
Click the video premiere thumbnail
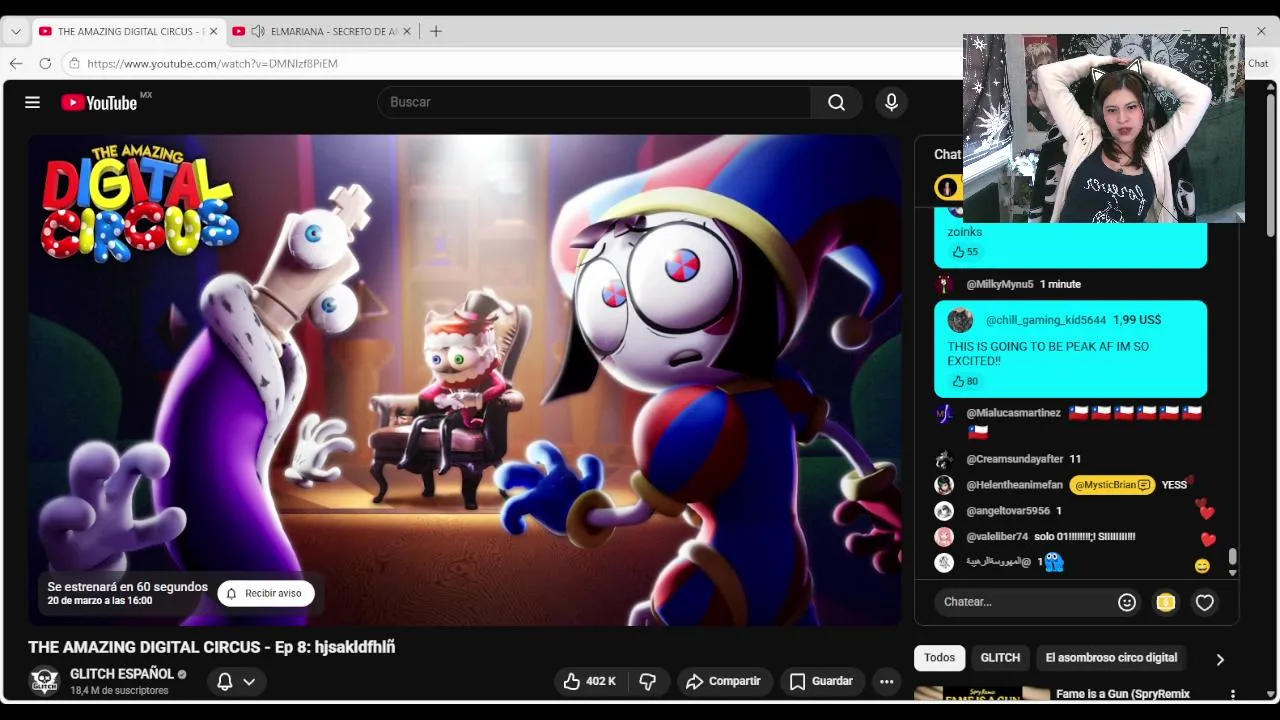coord(464,380)
